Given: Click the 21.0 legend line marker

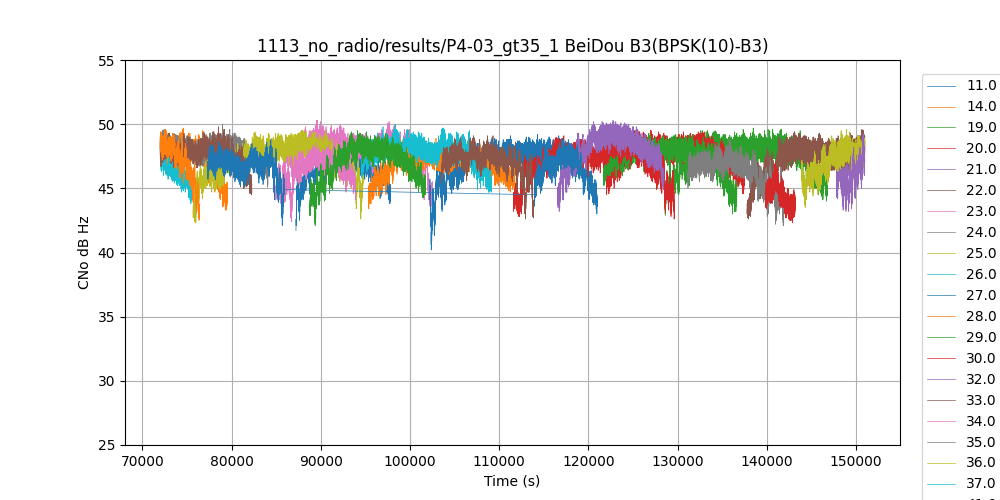Looking at the screenshot, I should (x=942, y=170).
